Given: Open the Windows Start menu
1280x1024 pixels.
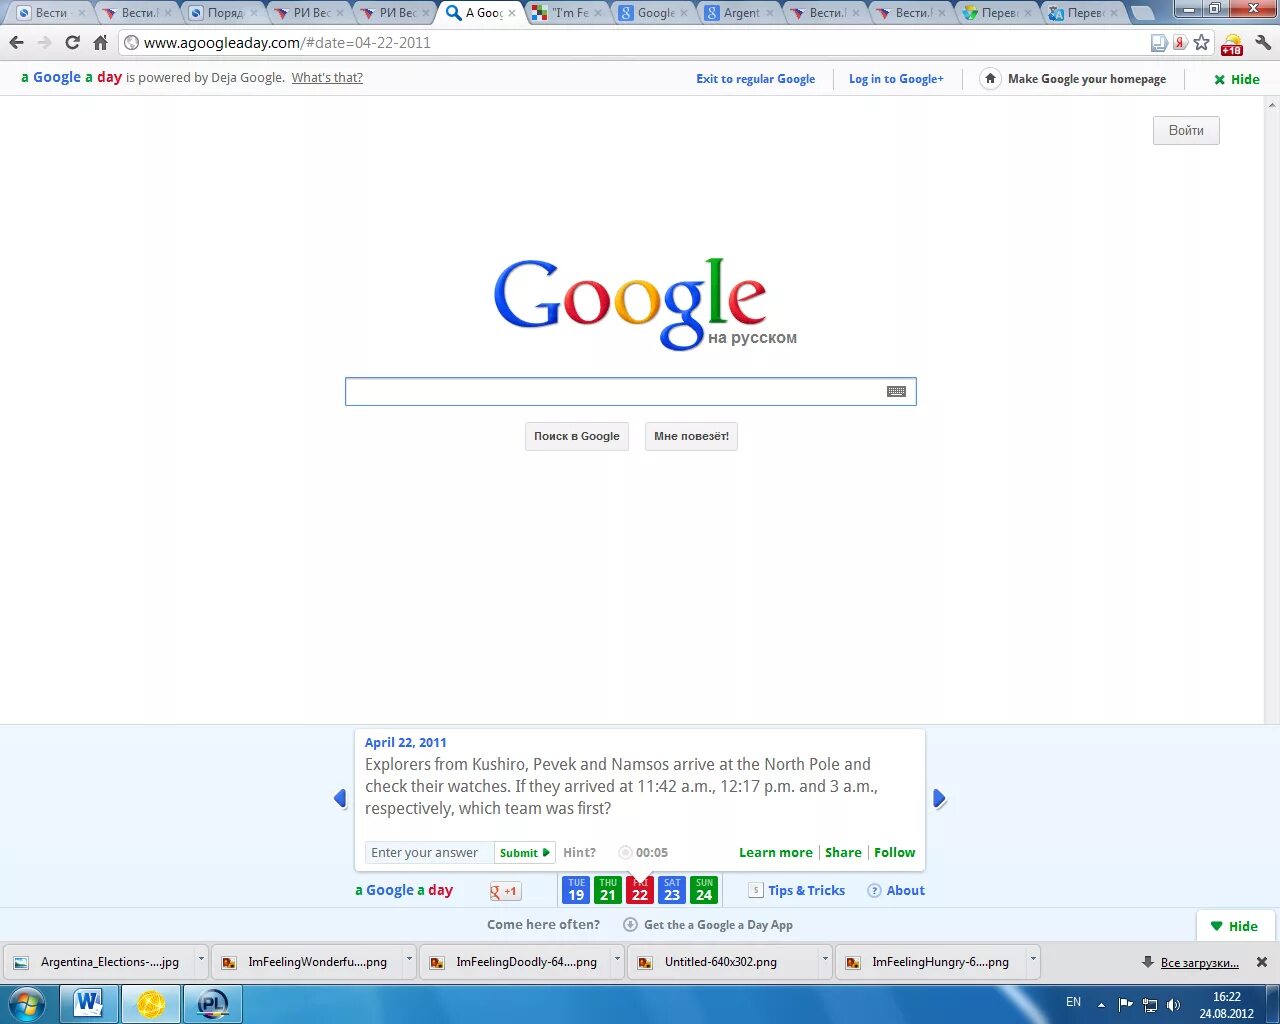Looking at the screenshot, I should pos(27,1003).
